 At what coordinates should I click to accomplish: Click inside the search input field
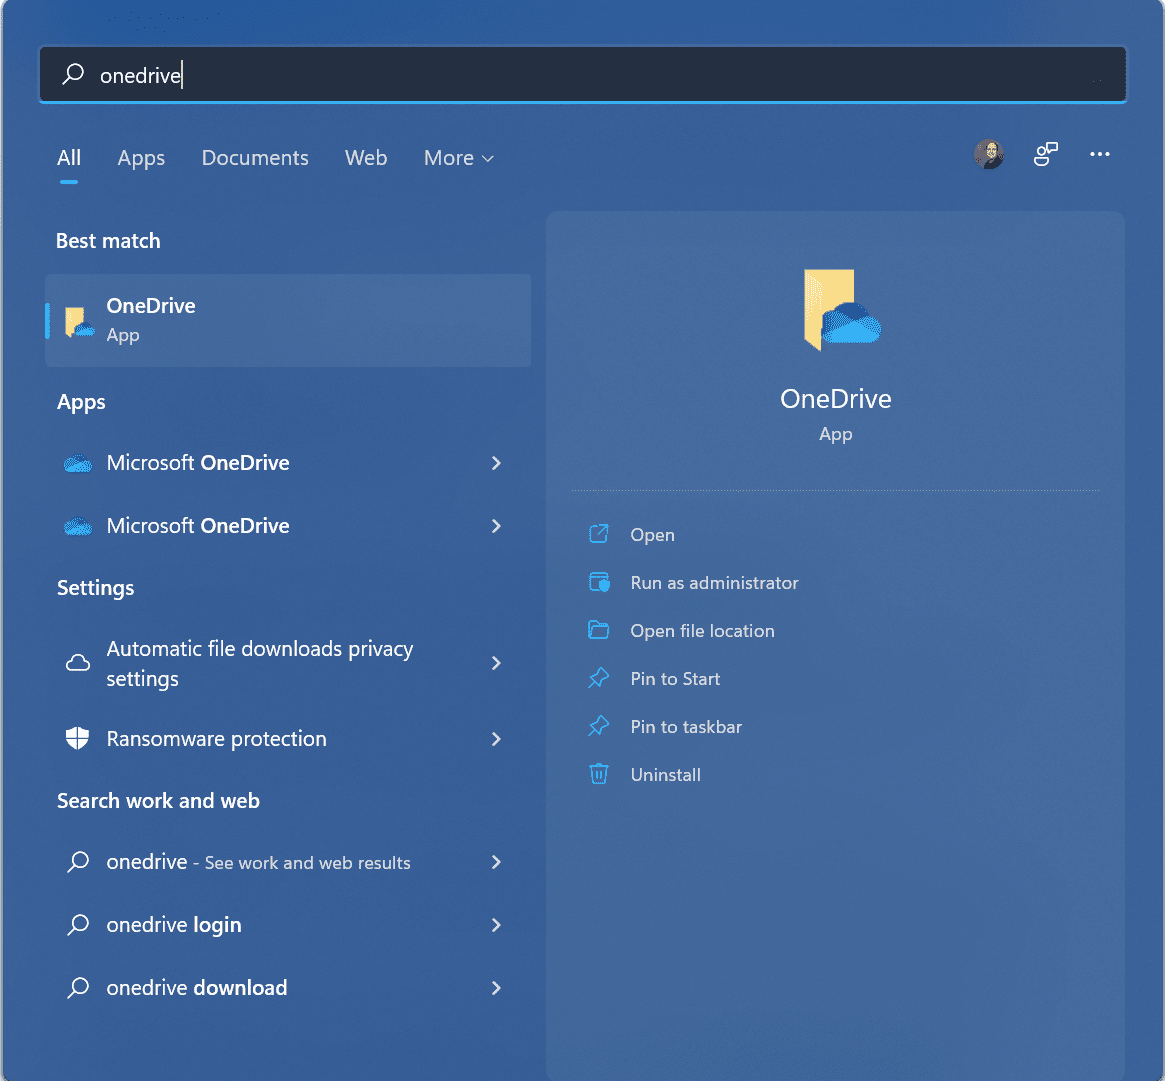click(400, 74)
